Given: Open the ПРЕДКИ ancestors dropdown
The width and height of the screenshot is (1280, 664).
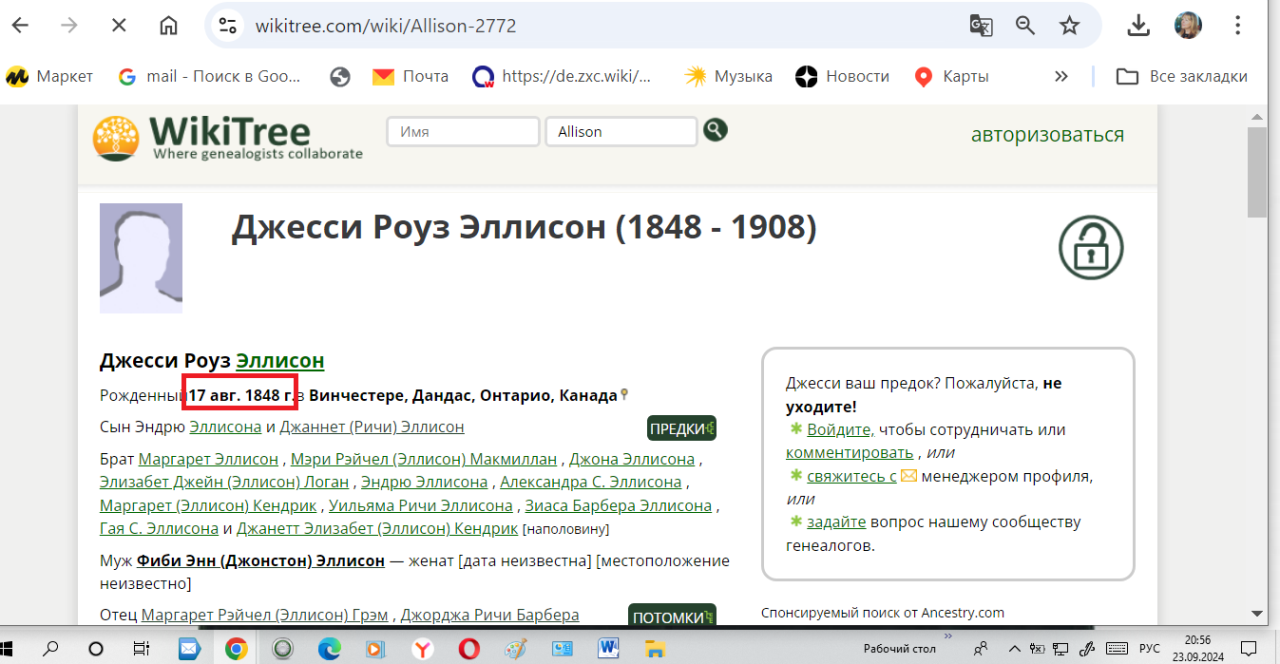Looking at the screenshot, I should click(x=681, y=428).
